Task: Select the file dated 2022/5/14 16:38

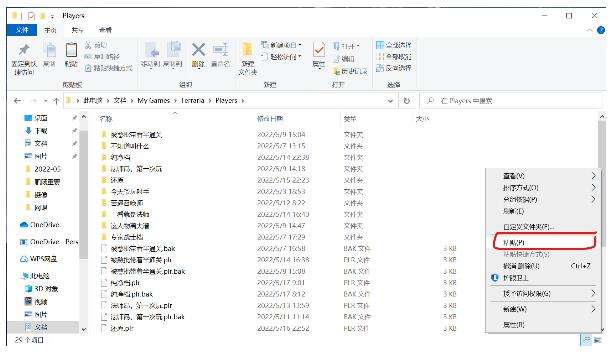Action: [278, 260]
